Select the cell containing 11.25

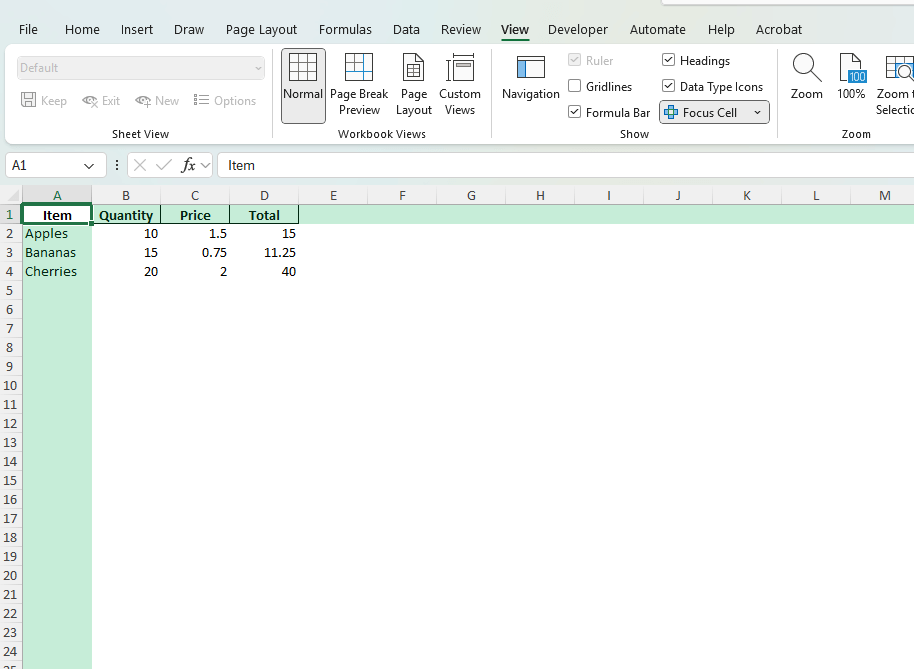pos(264,253)
